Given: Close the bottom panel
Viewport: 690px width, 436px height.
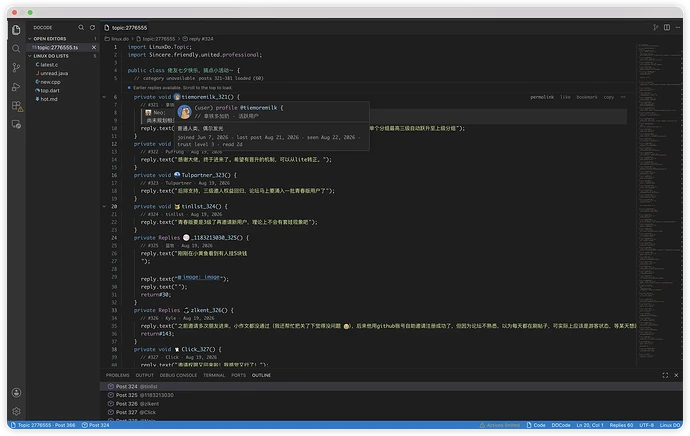Looking at the screenshot, I should pos(676,375).
